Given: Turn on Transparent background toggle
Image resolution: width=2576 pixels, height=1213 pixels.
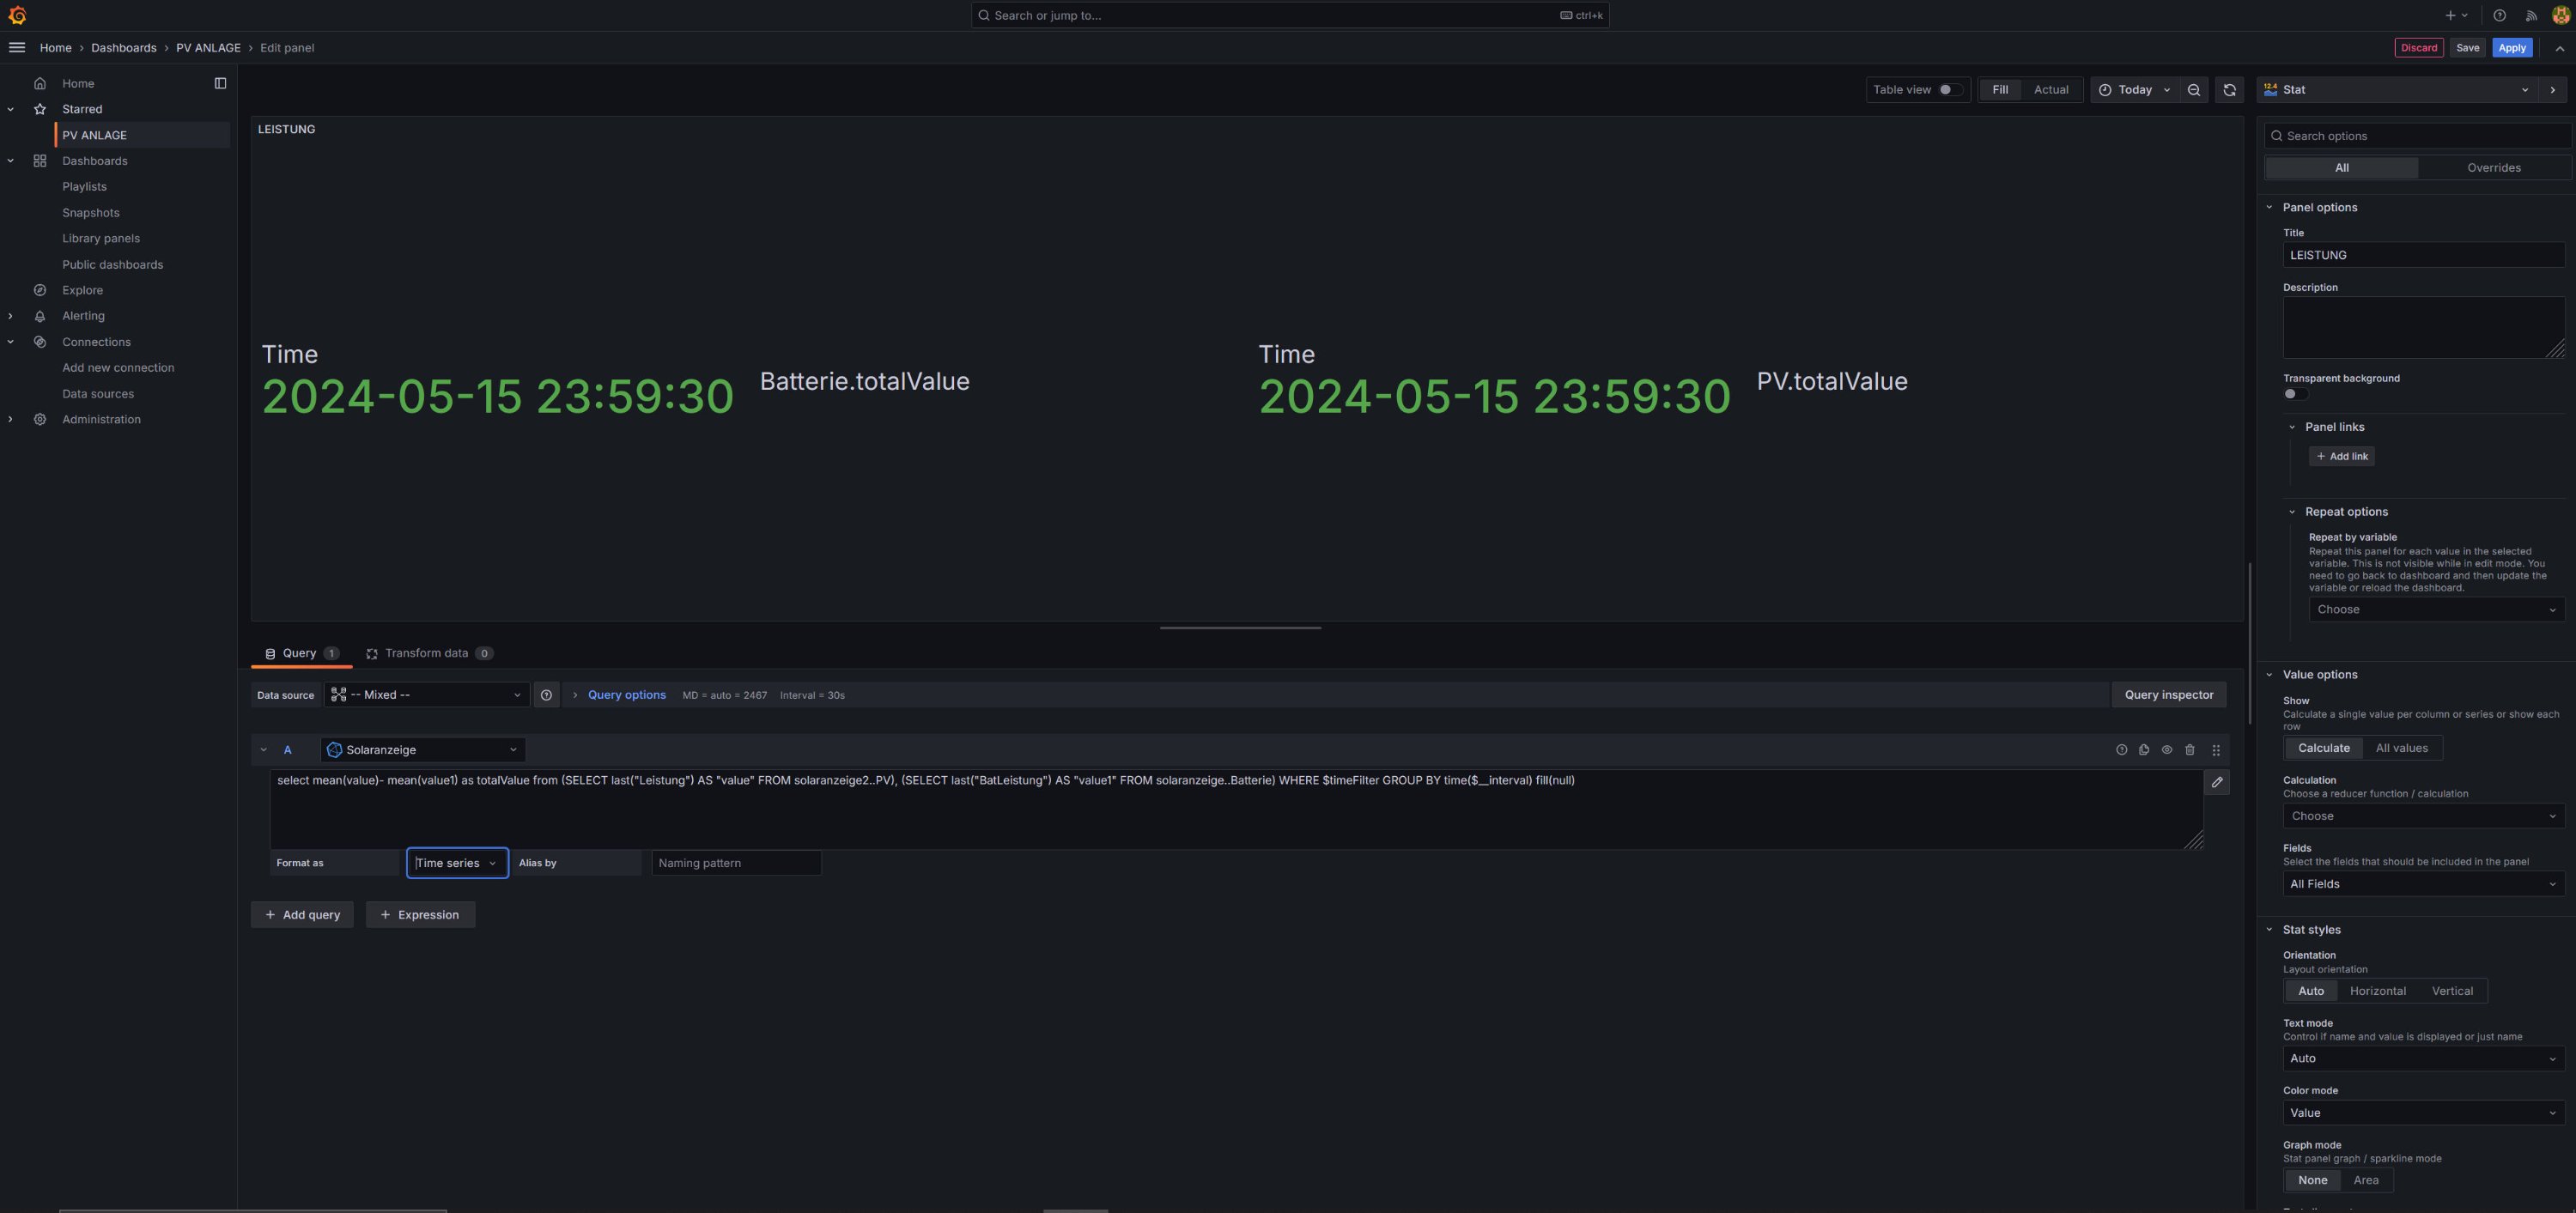Looking at the screenshot, I should [x=2294, y=394].
